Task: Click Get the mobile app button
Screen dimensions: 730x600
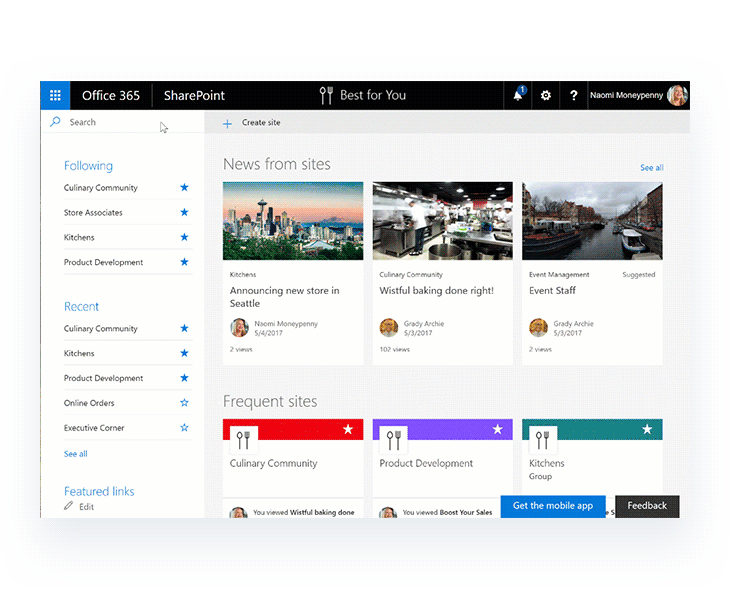Action: click(553, 506)
